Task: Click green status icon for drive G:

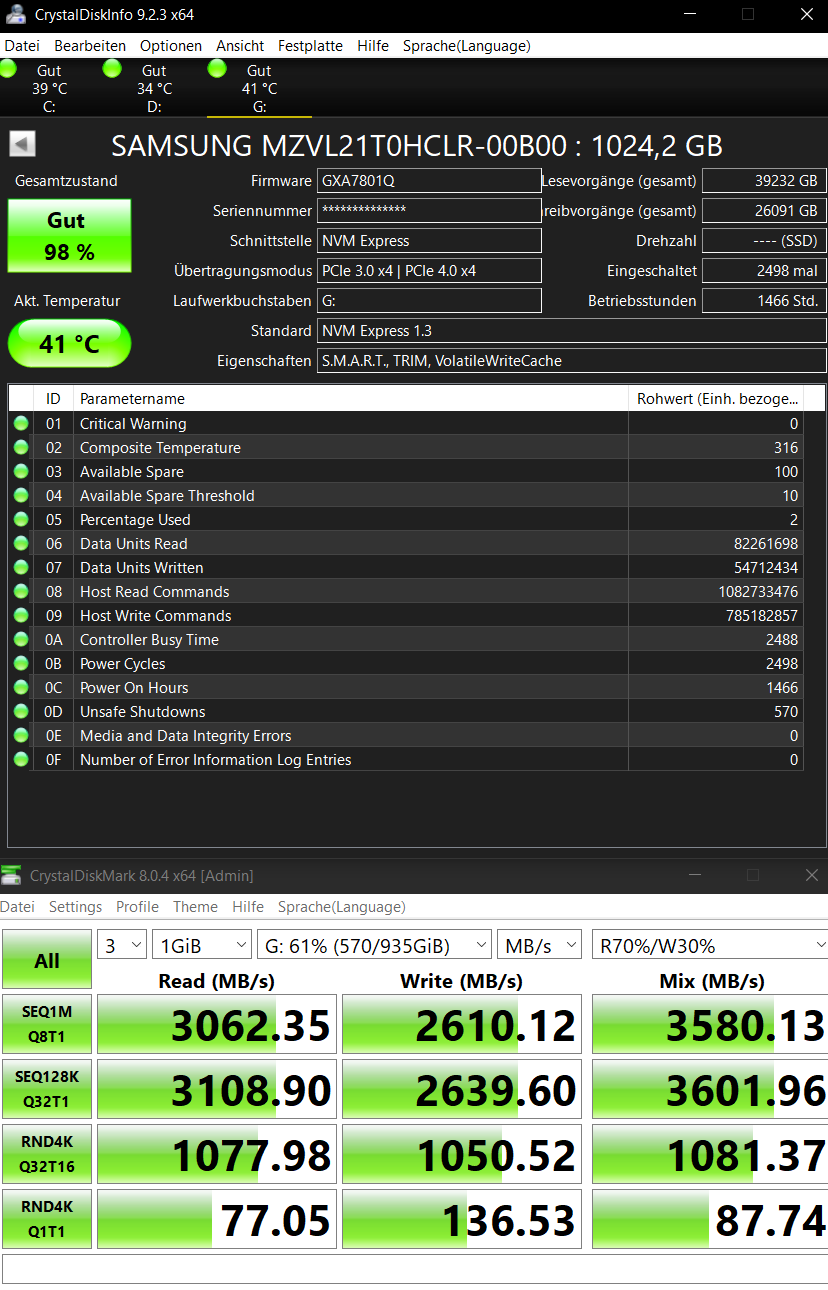Action: pyautogui.click(x=217, y=68)
